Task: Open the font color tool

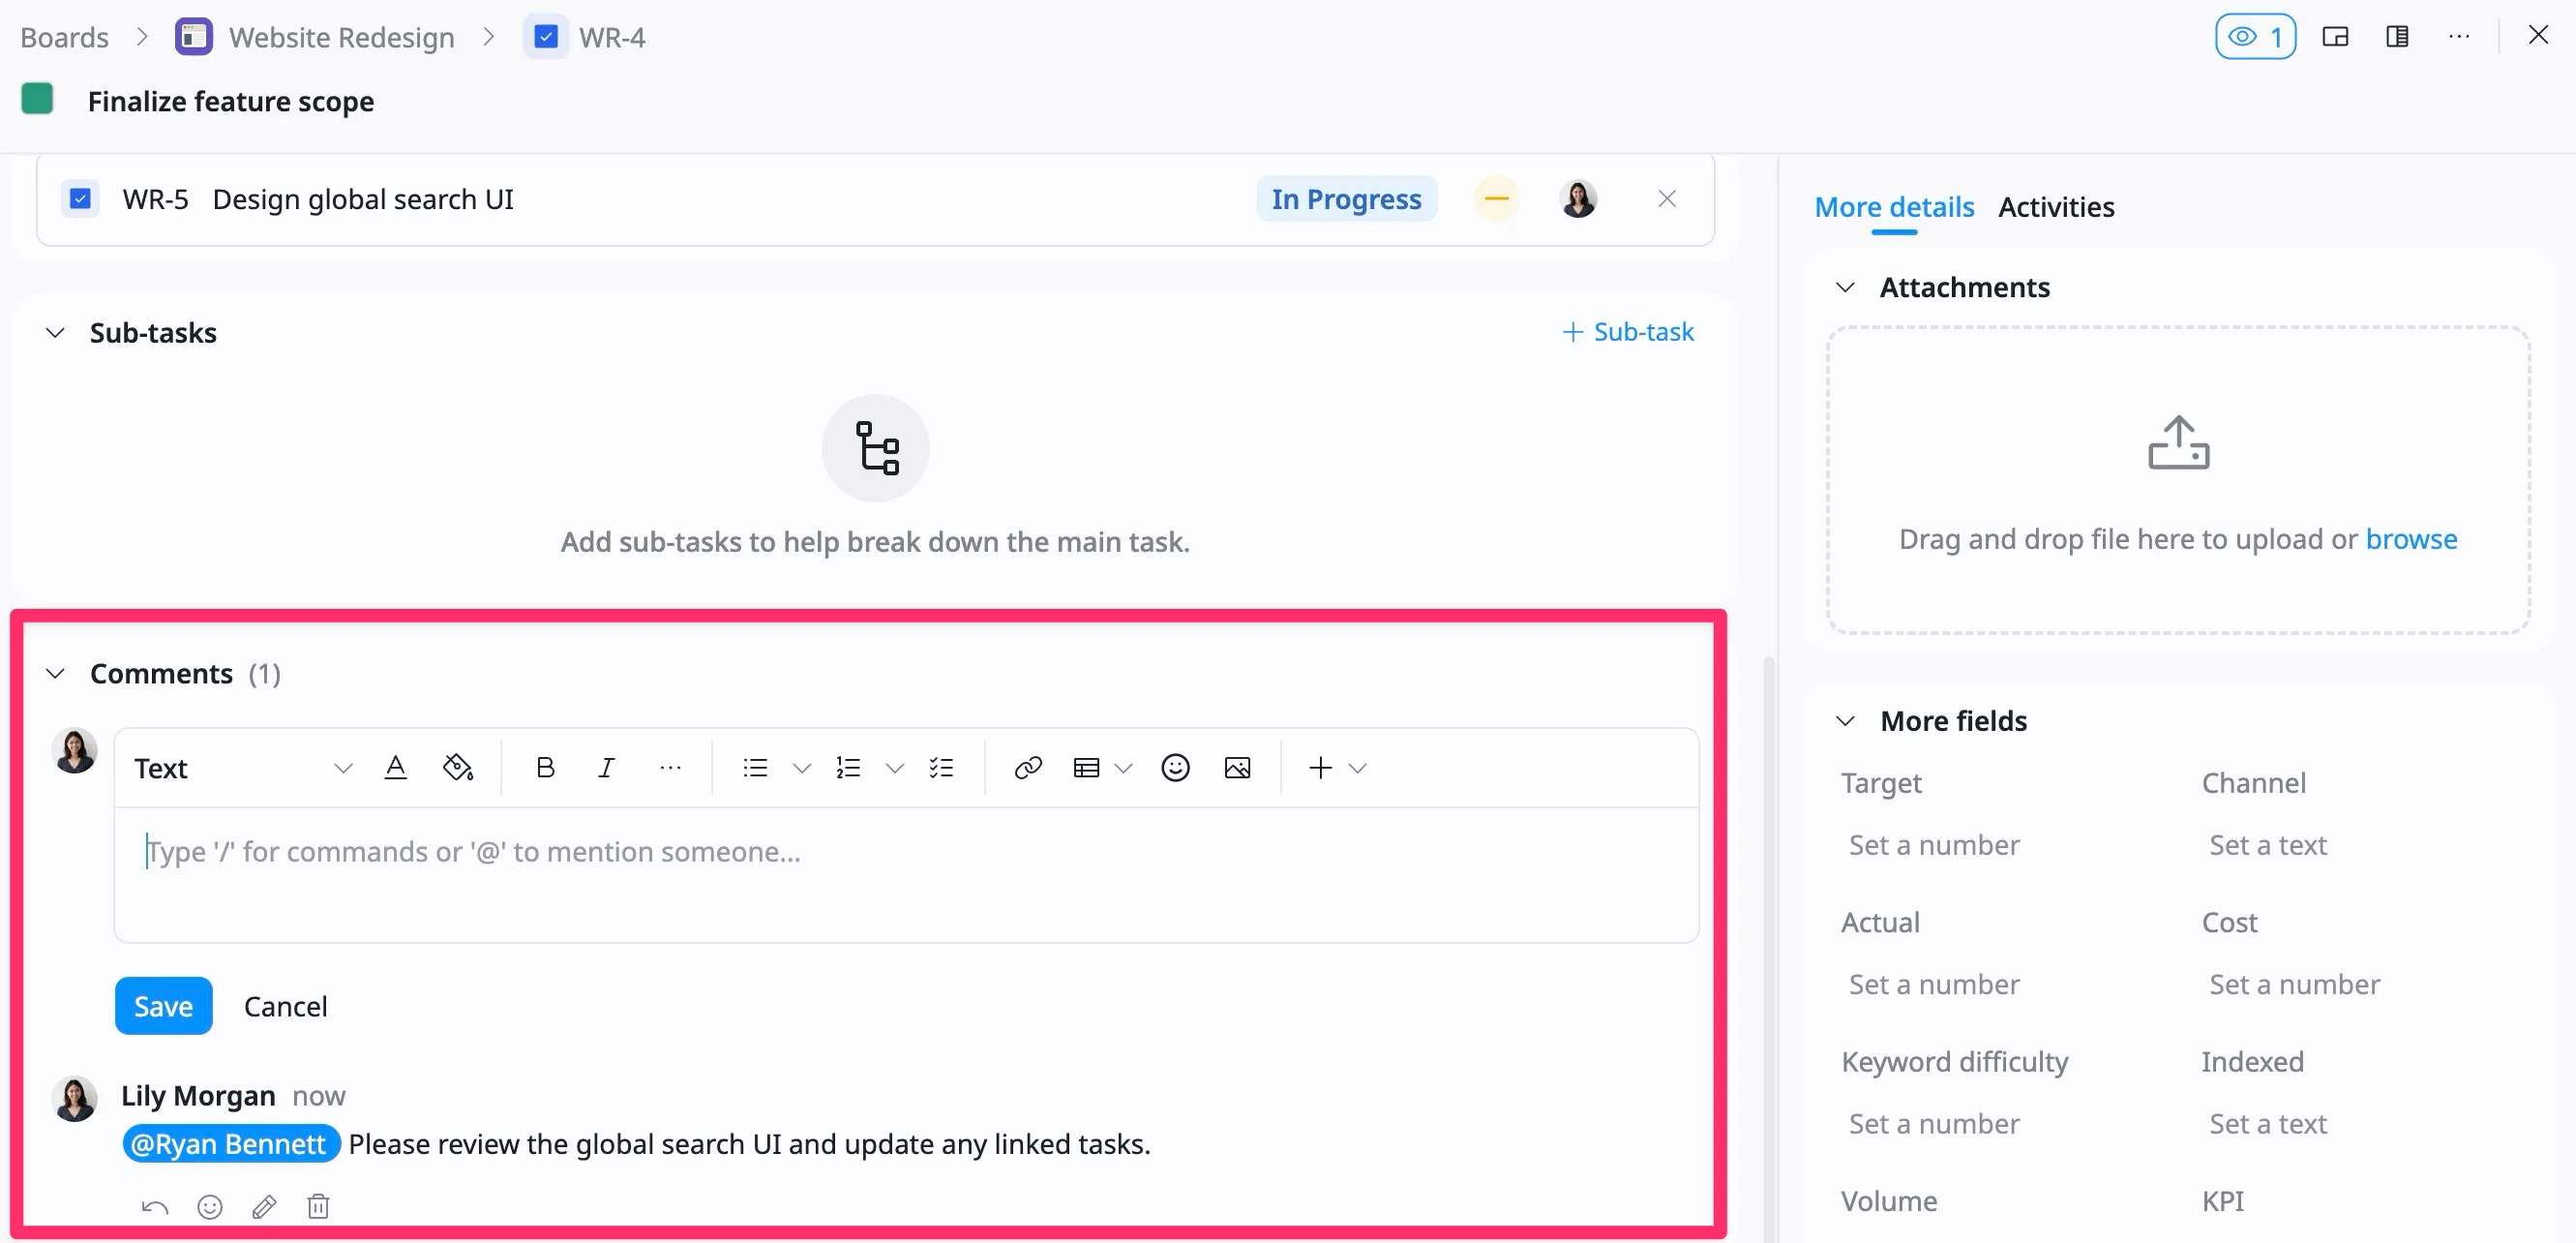Action: tap(396, 768)
